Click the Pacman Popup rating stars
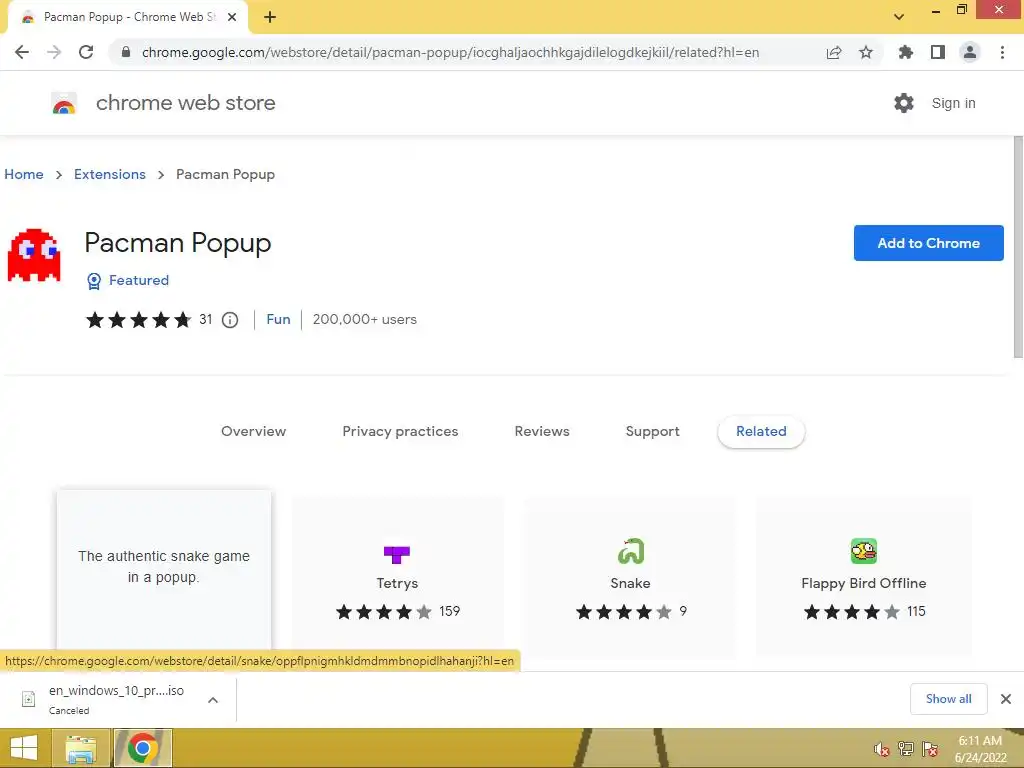The height and width of the screenshot is (768, 1024). [x=139, y=320]
